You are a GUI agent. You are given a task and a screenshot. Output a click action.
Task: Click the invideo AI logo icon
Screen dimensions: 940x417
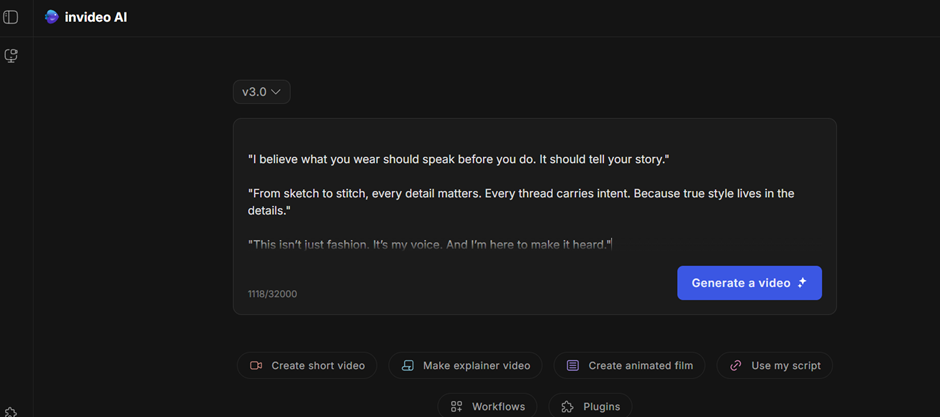coord(52,17)
